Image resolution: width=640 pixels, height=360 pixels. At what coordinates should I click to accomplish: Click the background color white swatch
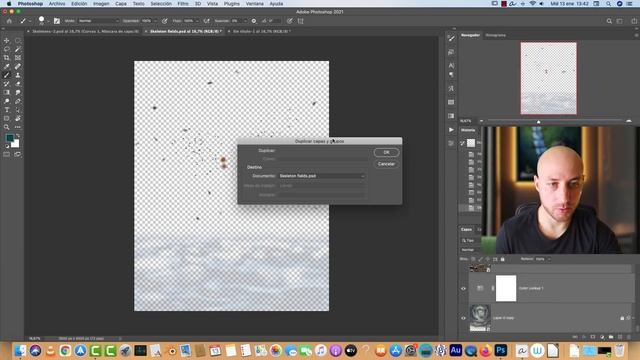coord(16,144)
